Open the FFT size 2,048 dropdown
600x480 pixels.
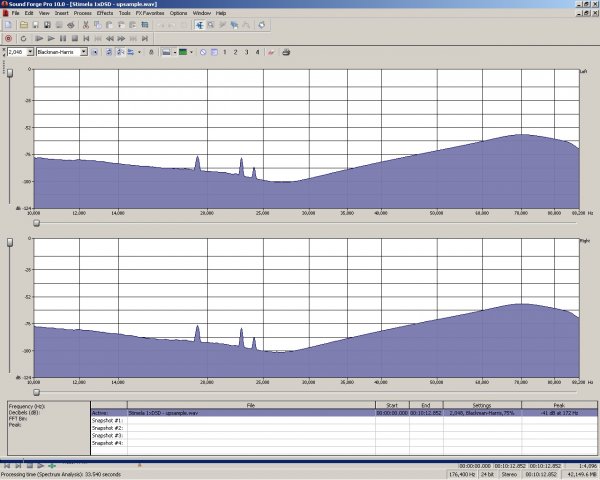(31, 51)
